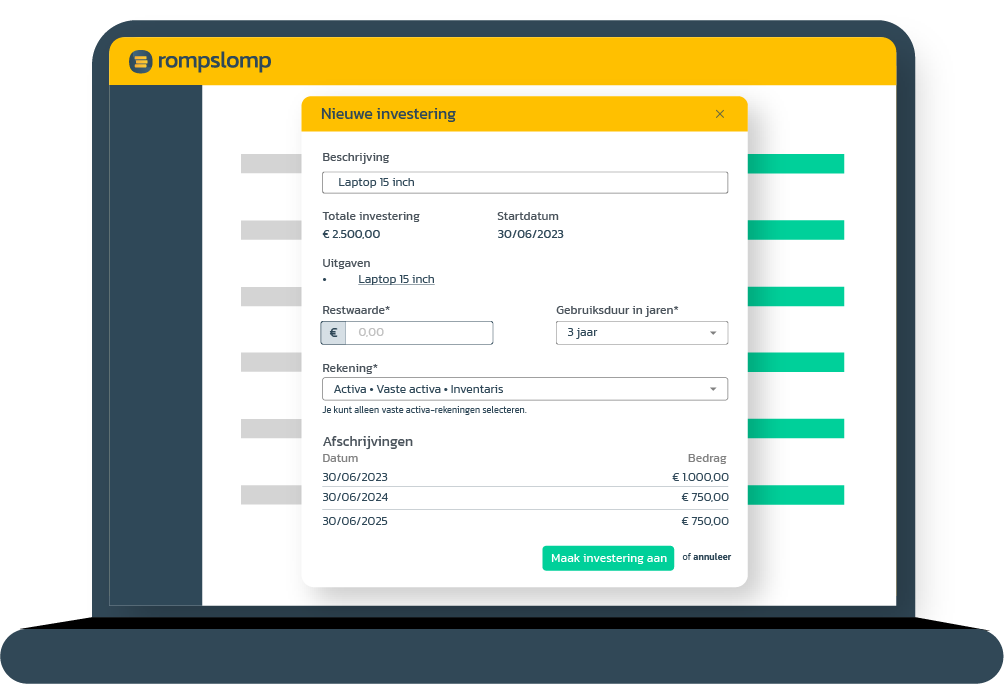
Task: Close the Nieuwe investering dialog
Action: [720, 114]
